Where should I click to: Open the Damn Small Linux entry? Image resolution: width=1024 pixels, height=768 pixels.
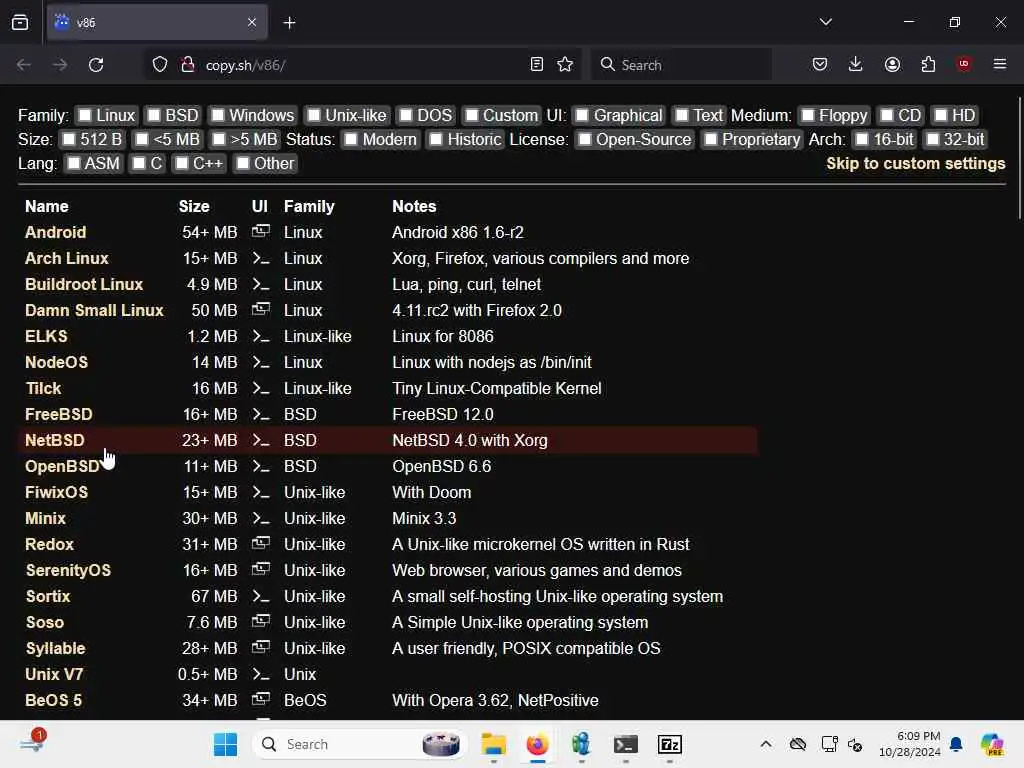point(94,310)
